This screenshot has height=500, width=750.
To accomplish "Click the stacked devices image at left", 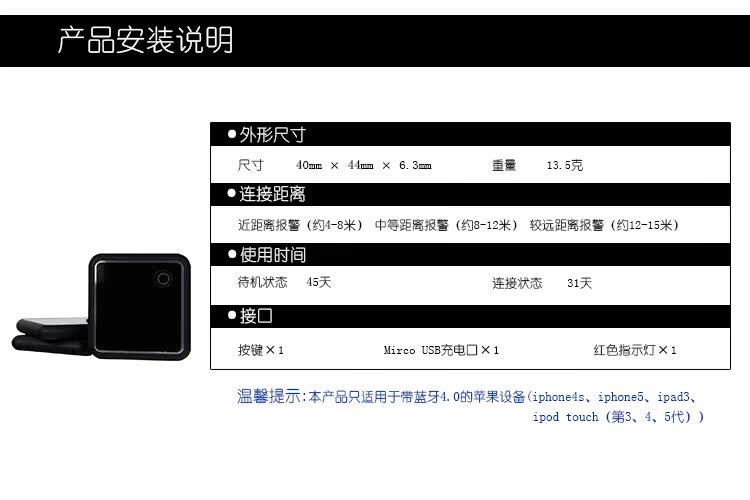I will (52, 336).
